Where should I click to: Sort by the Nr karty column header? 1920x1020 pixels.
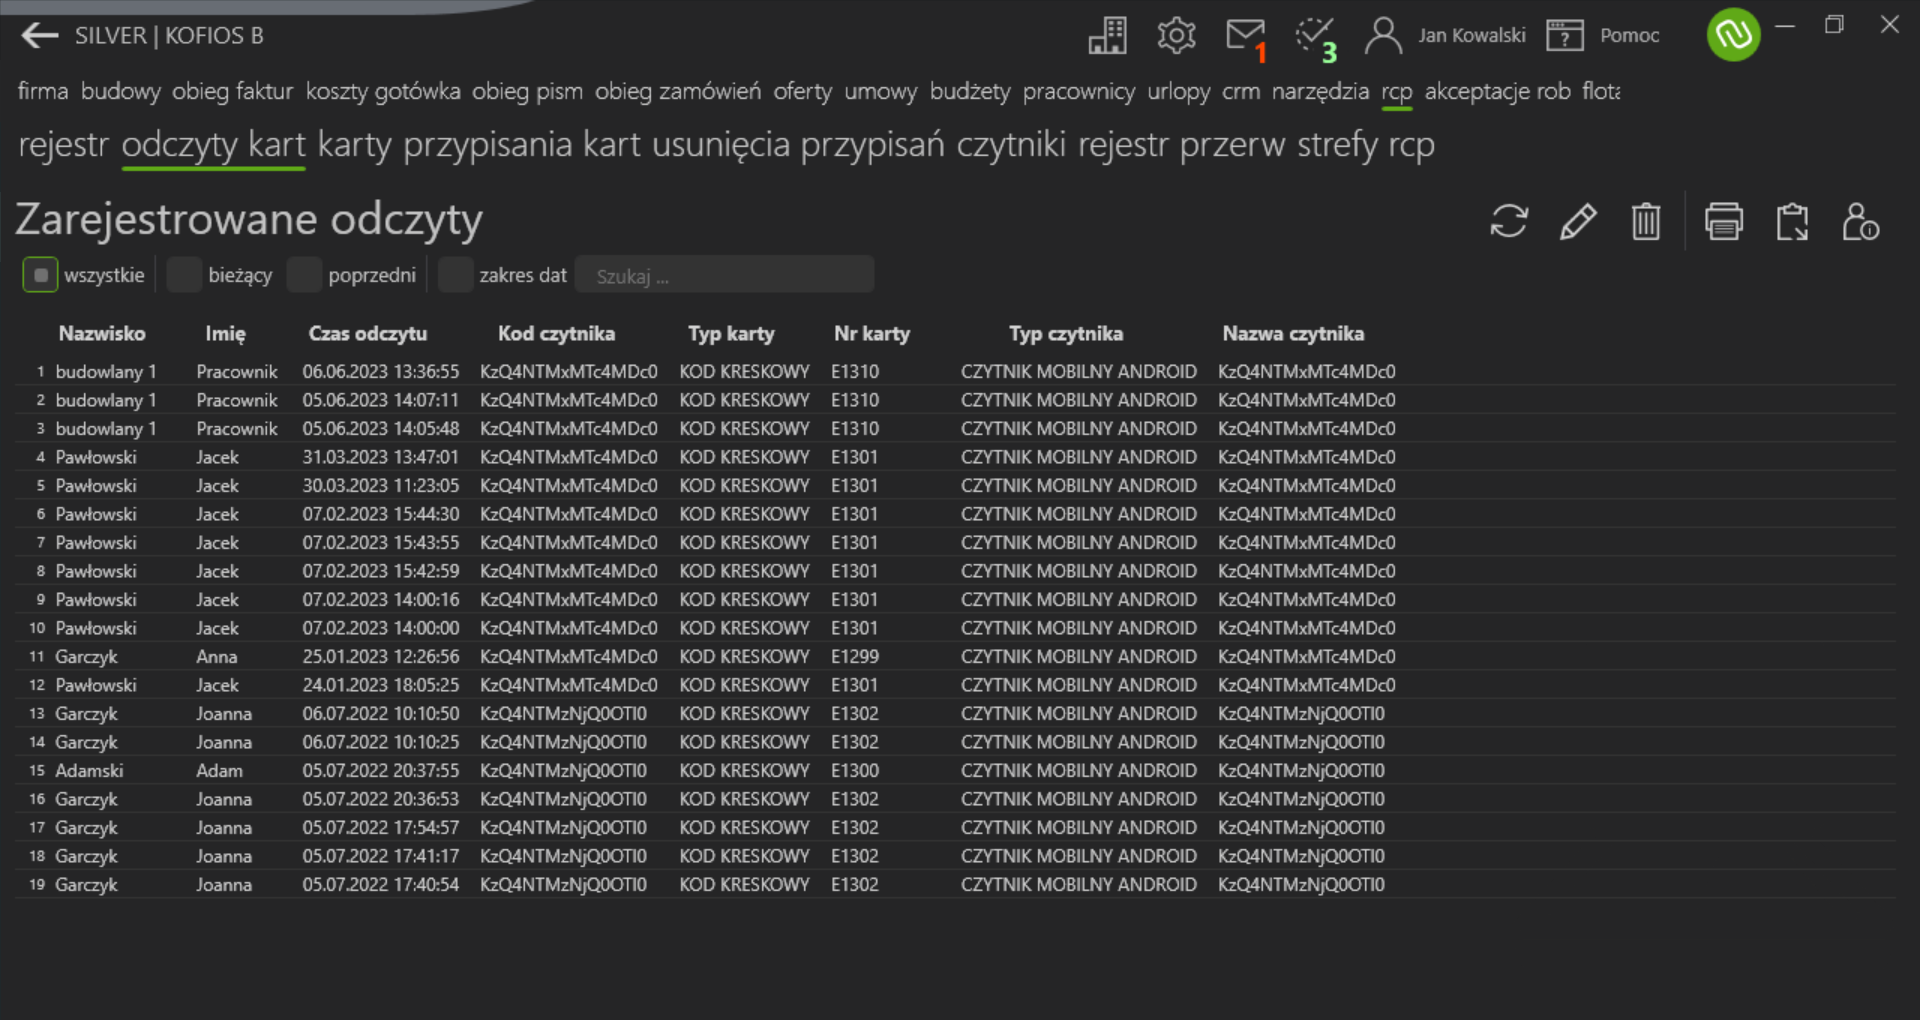pyautogui.click(x=872, y=334)
